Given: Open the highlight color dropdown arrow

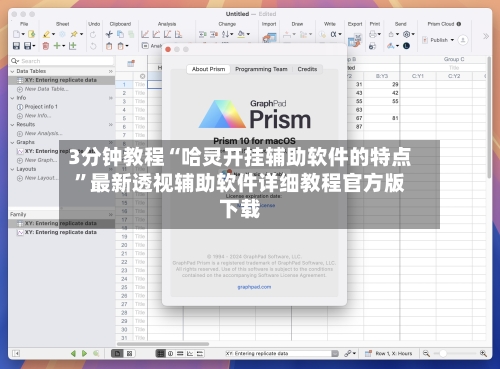Looking at the screenshot, I should point(53,34).
